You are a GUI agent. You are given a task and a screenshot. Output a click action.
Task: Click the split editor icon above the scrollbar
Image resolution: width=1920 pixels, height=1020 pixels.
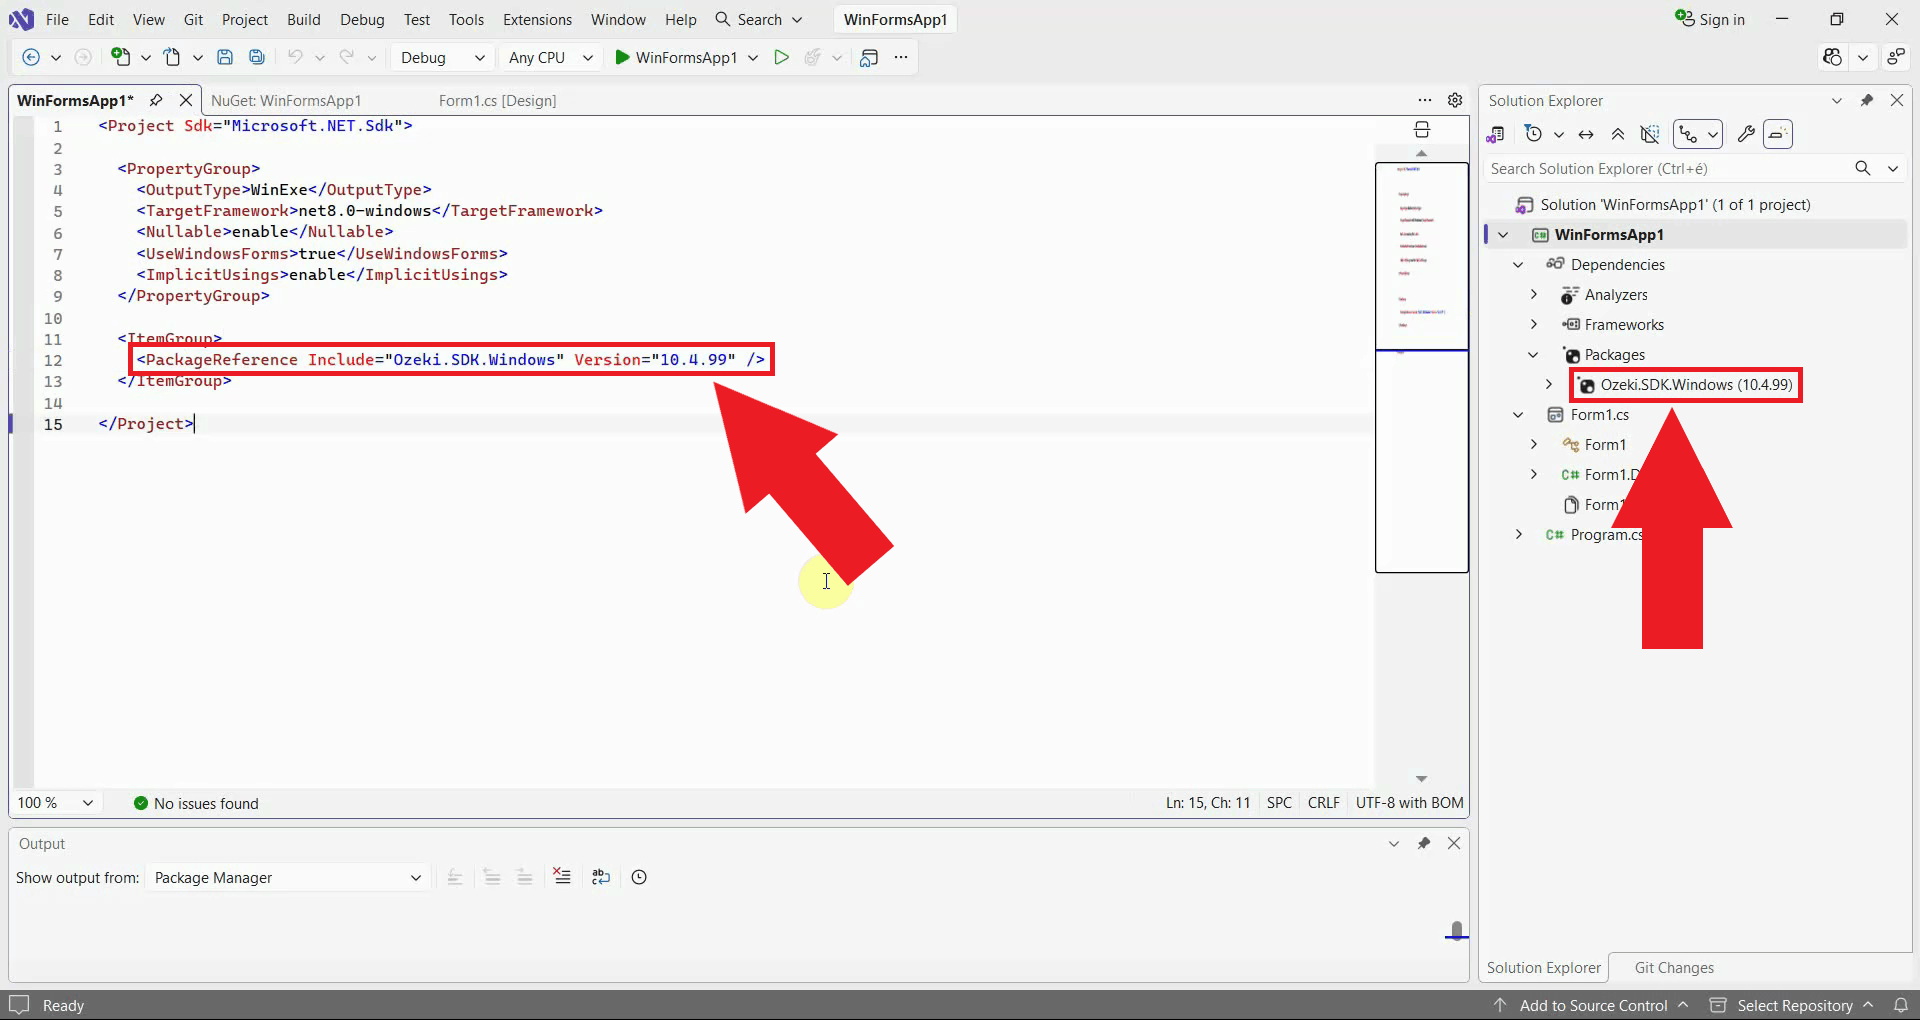pyautogui.click(x=1422, y=130)
